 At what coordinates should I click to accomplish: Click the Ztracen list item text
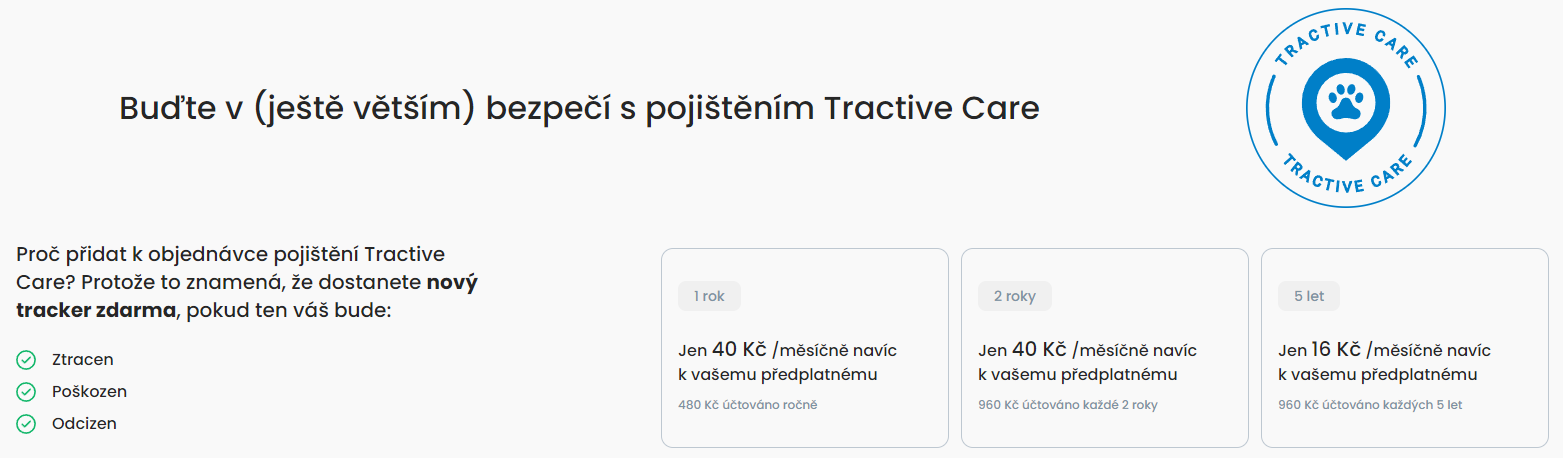click(83, 359)
